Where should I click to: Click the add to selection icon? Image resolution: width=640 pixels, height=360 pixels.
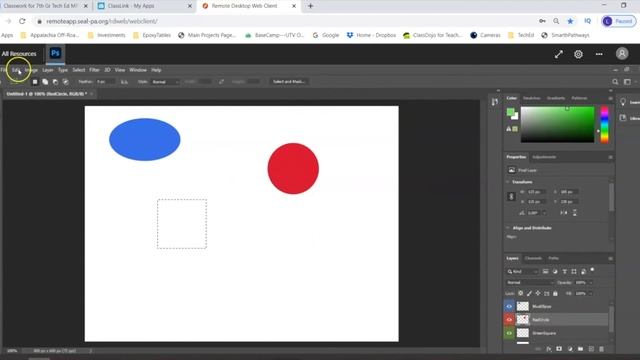click(45, 82)
